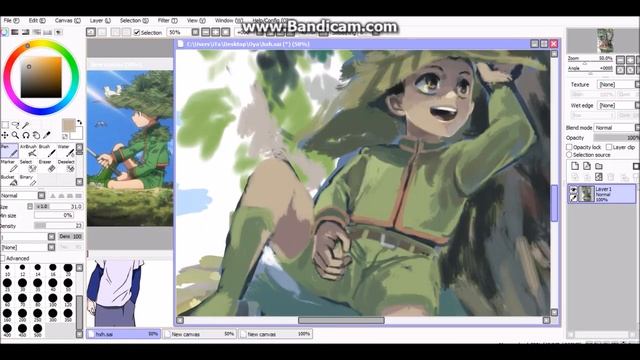Select the Marker tool
The width and height of the screenshot is (640, 360).
pos(9,166)
